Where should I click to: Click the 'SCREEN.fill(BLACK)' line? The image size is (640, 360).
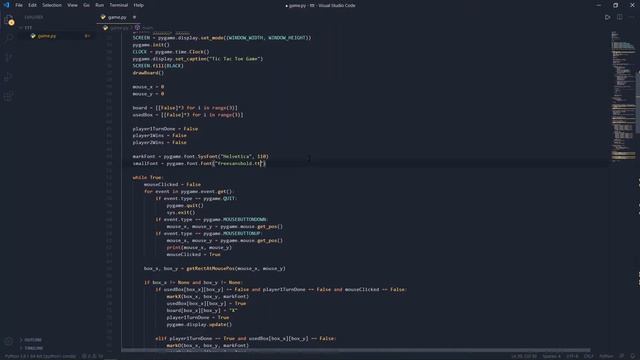158,66
